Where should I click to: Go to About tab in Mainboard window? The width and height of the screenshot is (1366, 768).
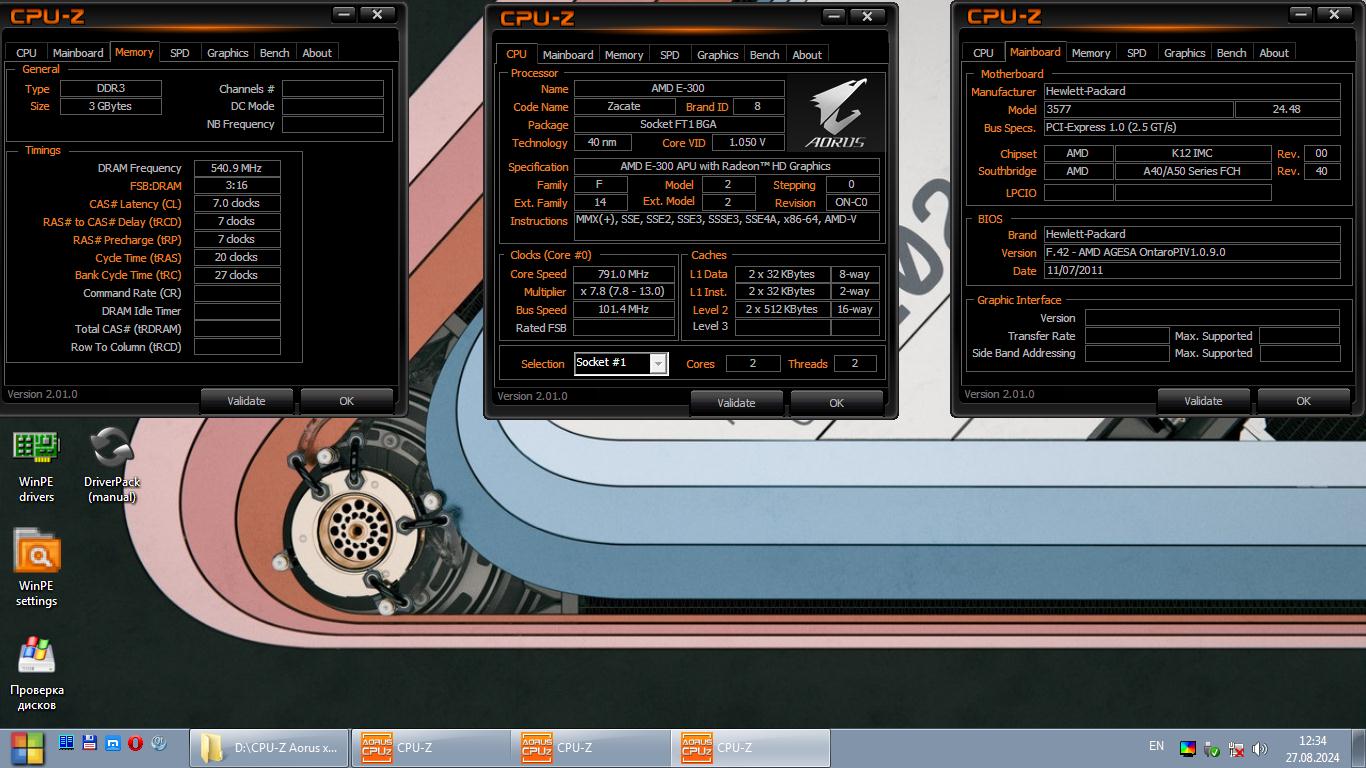1274,53
